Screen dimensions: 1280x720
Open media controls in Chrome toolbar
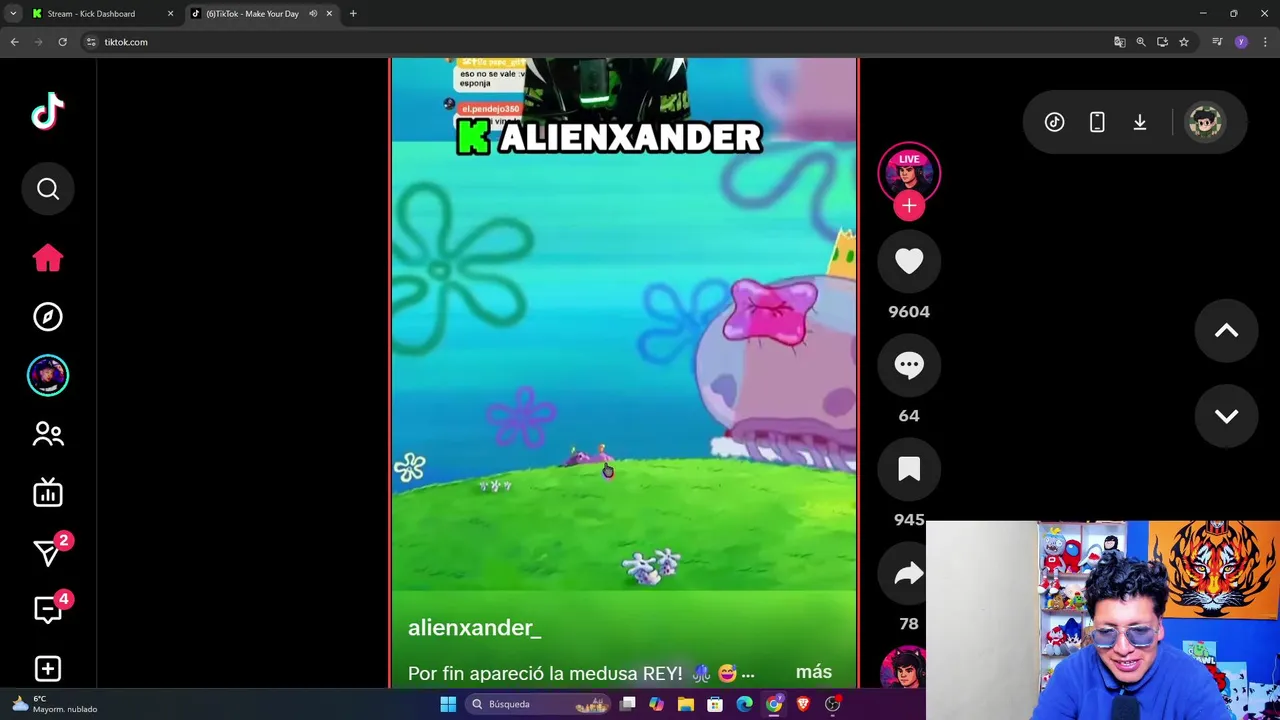coord(1217,42)
